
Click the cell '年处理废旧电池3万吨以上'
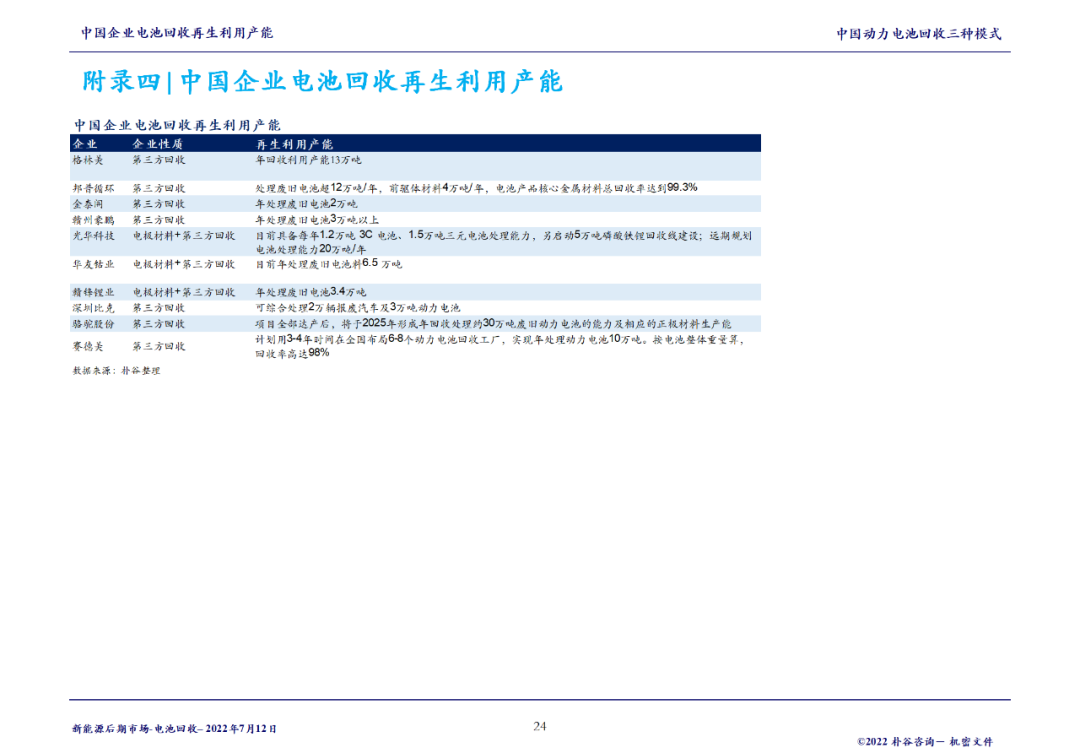[x=318, y=220]
